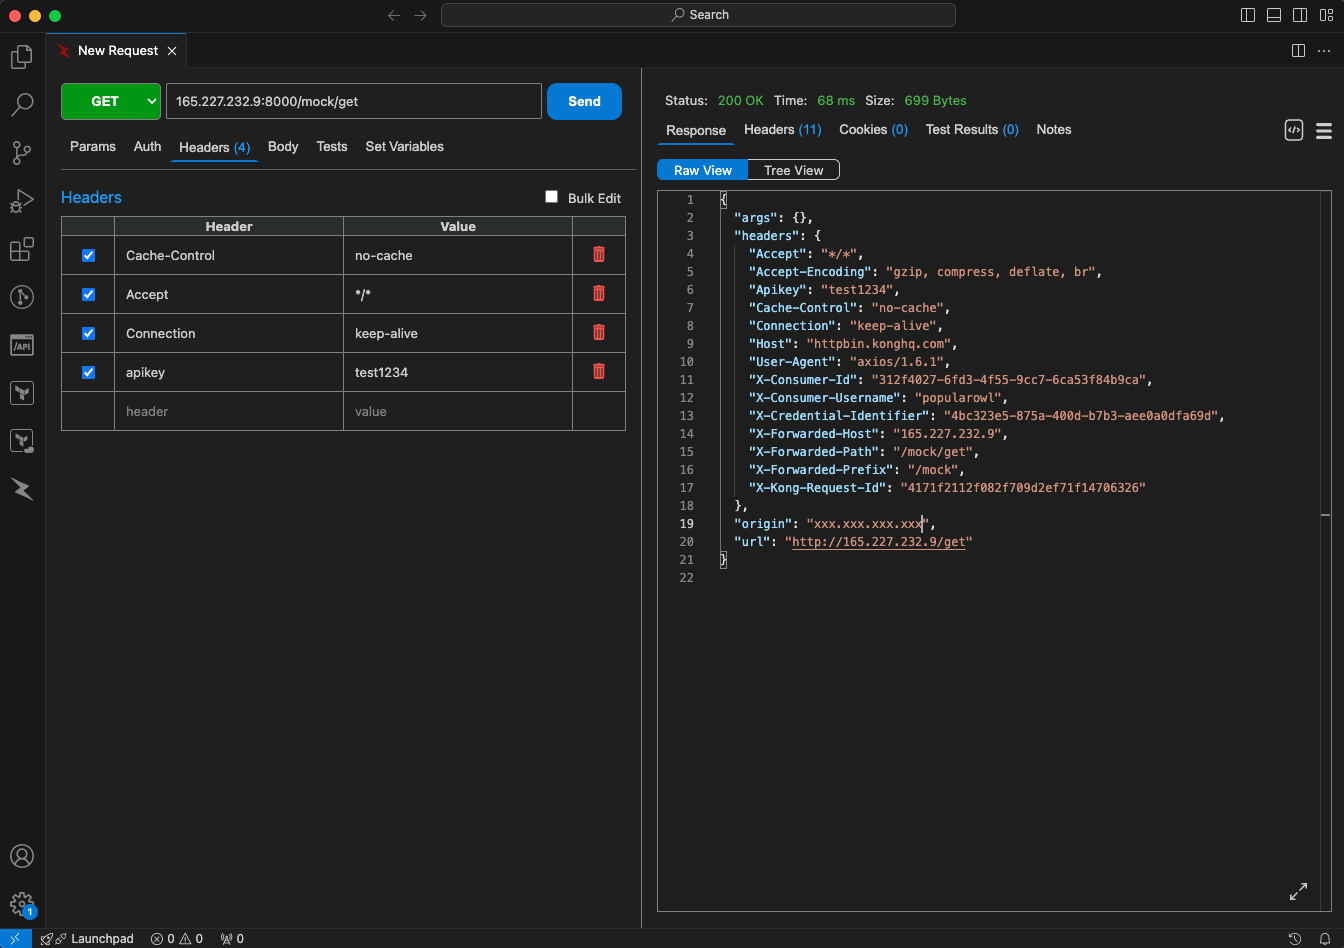Delete the Cache-Control header row
1344x948 pixels.
point(599,254)
